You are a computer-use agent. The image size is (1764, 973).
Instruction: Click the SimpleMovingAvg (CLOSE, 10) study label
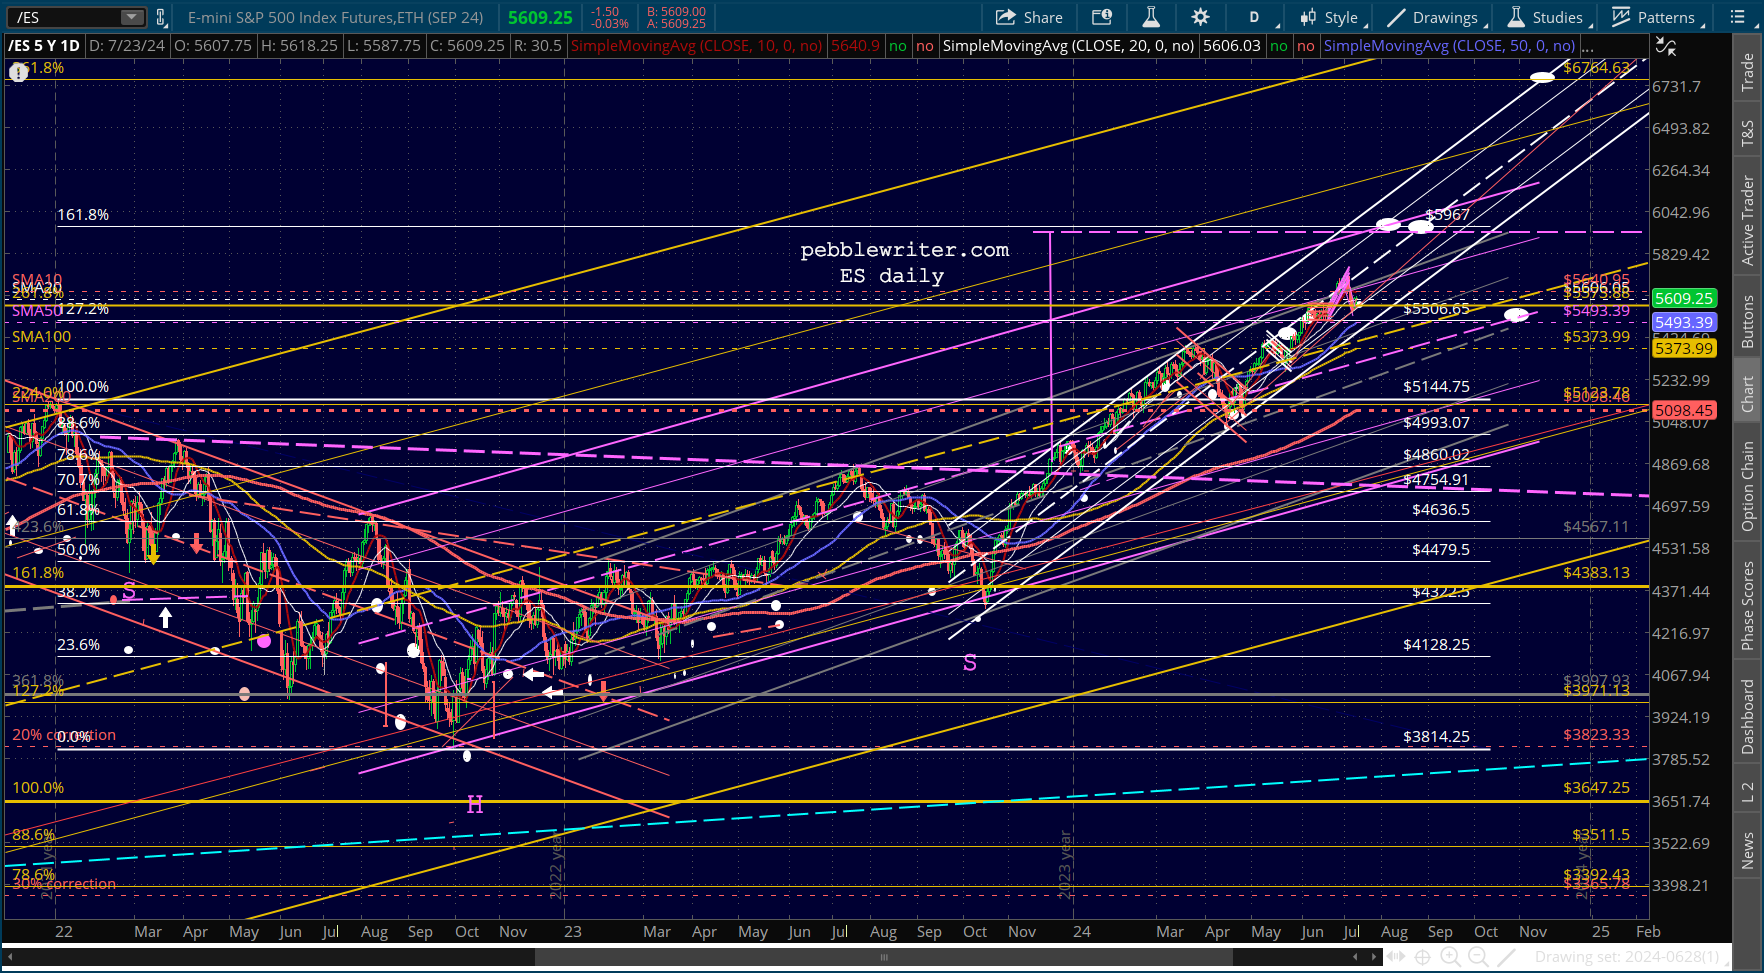pyautogui.click(x=697, y=46)
